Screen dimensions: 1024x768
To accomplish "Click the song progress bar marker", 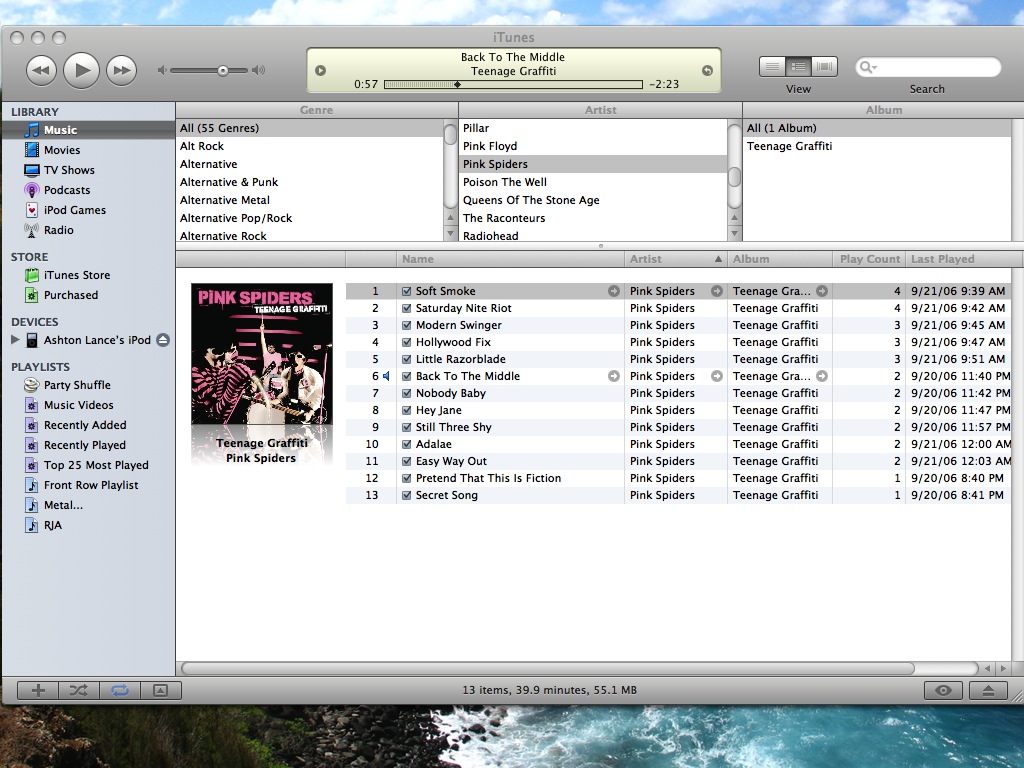I will 457,84.
